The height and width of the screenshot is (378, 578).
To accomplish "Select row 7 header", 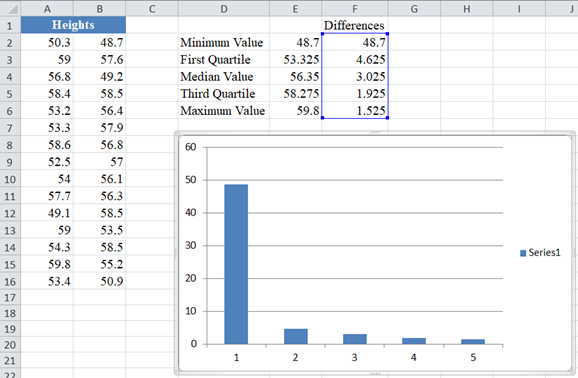I will (x=10, y=128).
